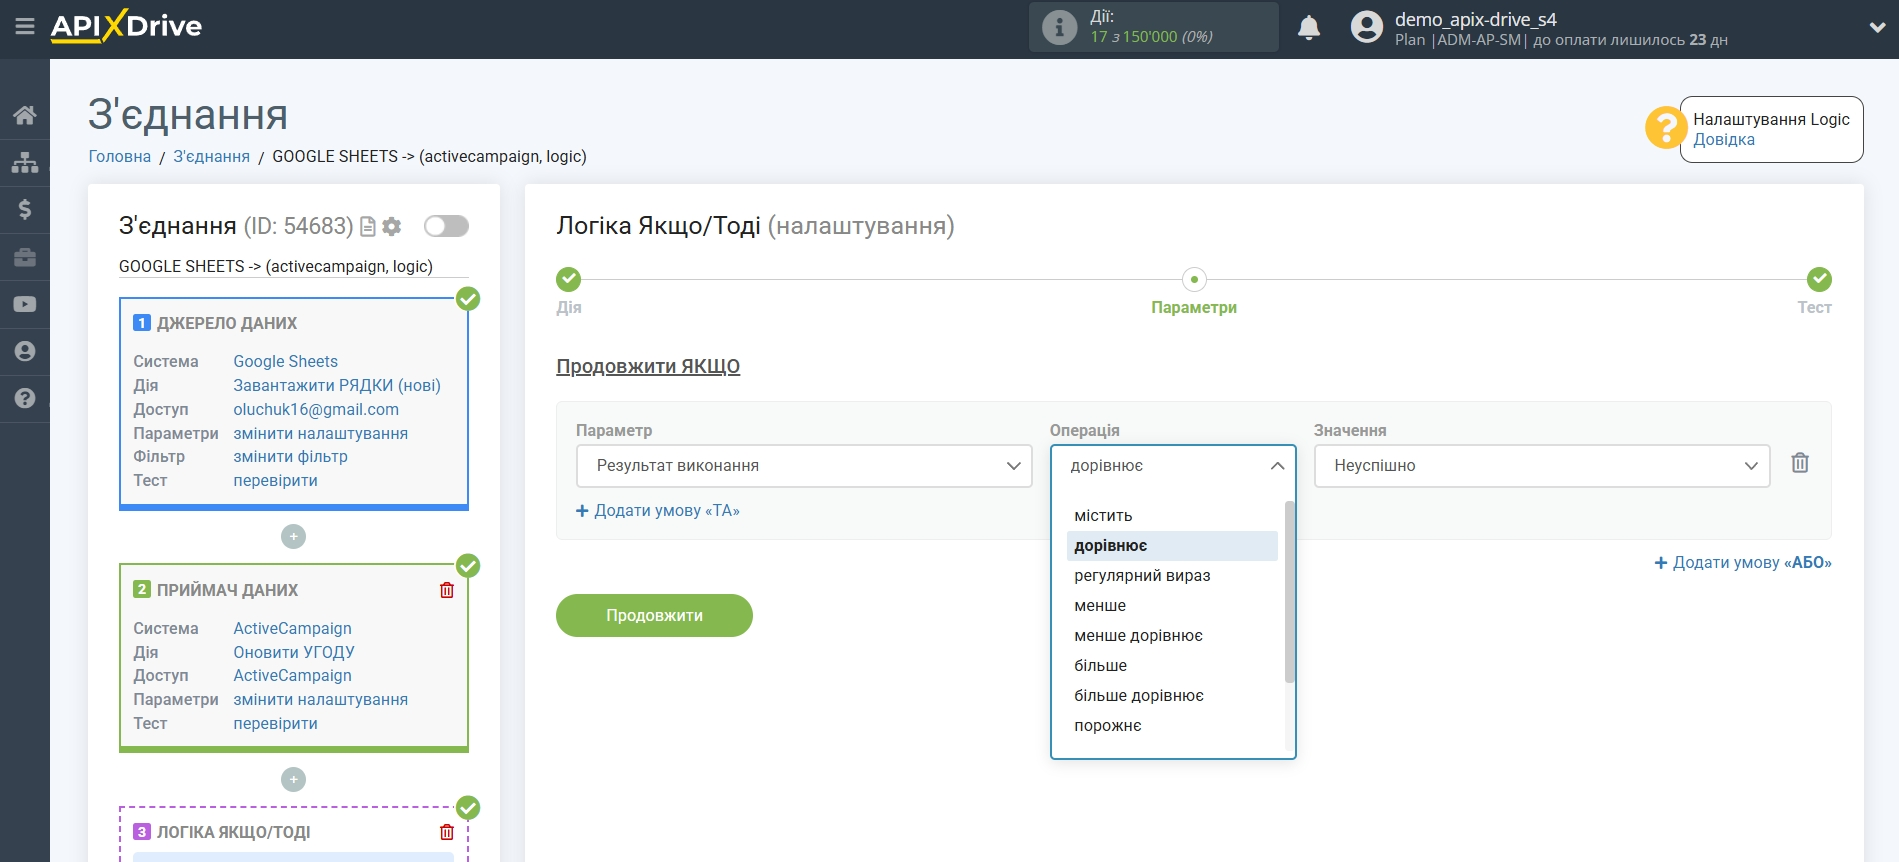1899x862 pixels.
Task: Go to Головна breadcrumb
Action: [x=120, y=156]
